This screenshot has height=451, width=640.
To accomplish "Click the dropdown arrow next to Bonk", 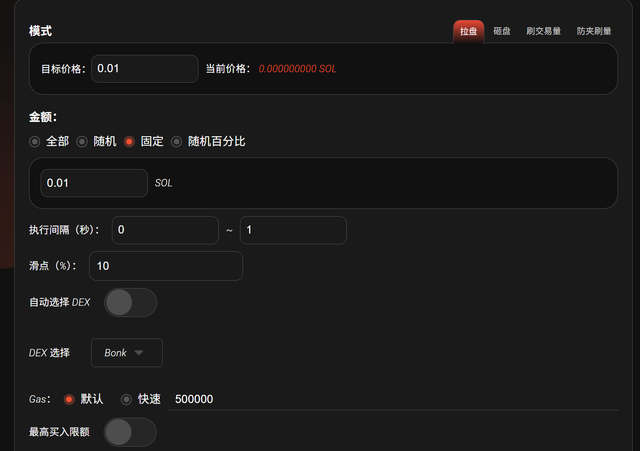I will coord(139,353).
